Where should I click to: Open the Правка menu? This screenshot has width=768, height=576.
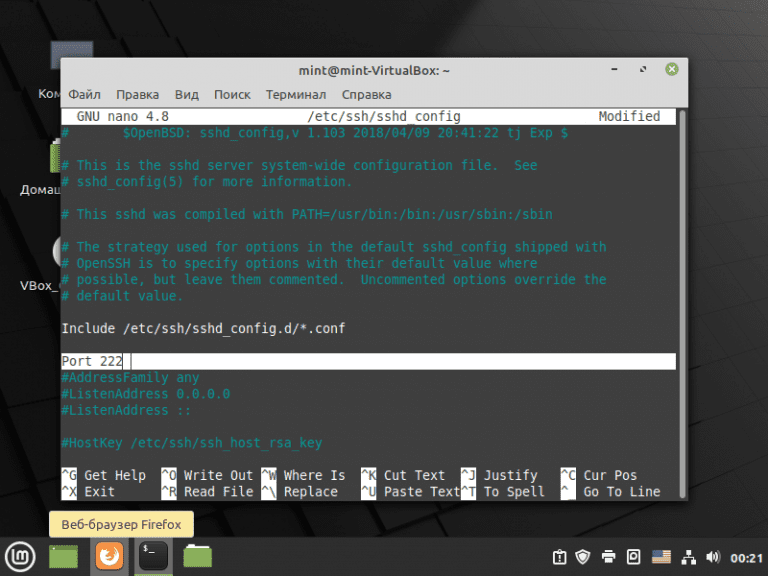point(138,95)
